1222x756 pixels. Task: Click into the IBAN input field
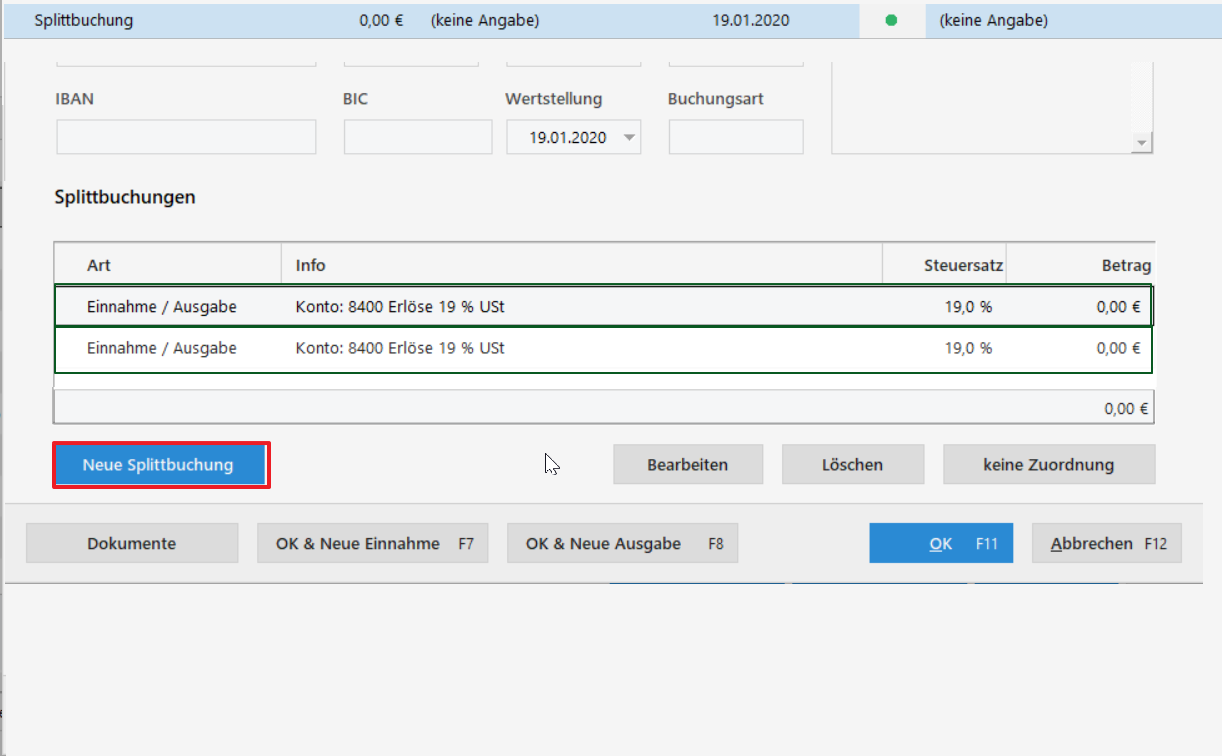click(186, 137)
